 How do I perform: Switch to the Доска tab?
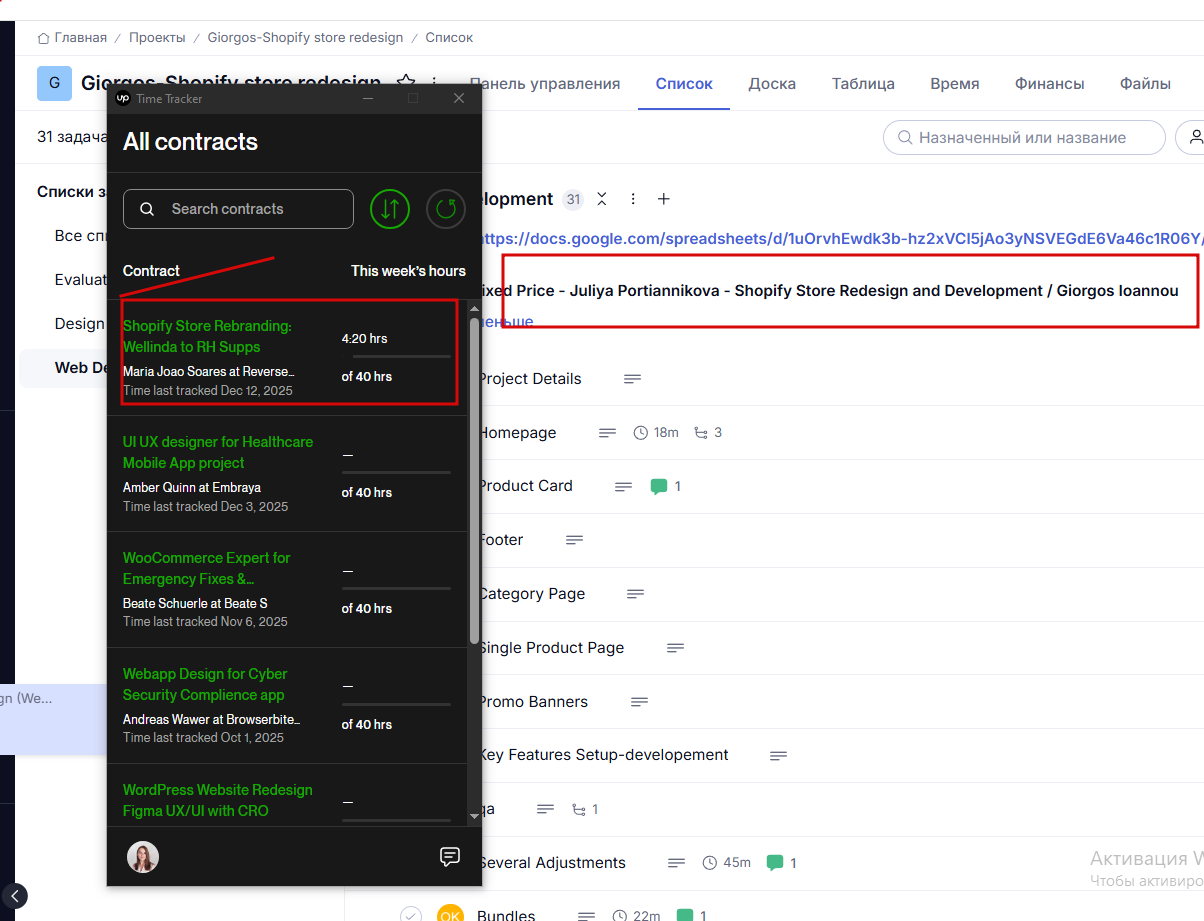(x=772, y=84)
